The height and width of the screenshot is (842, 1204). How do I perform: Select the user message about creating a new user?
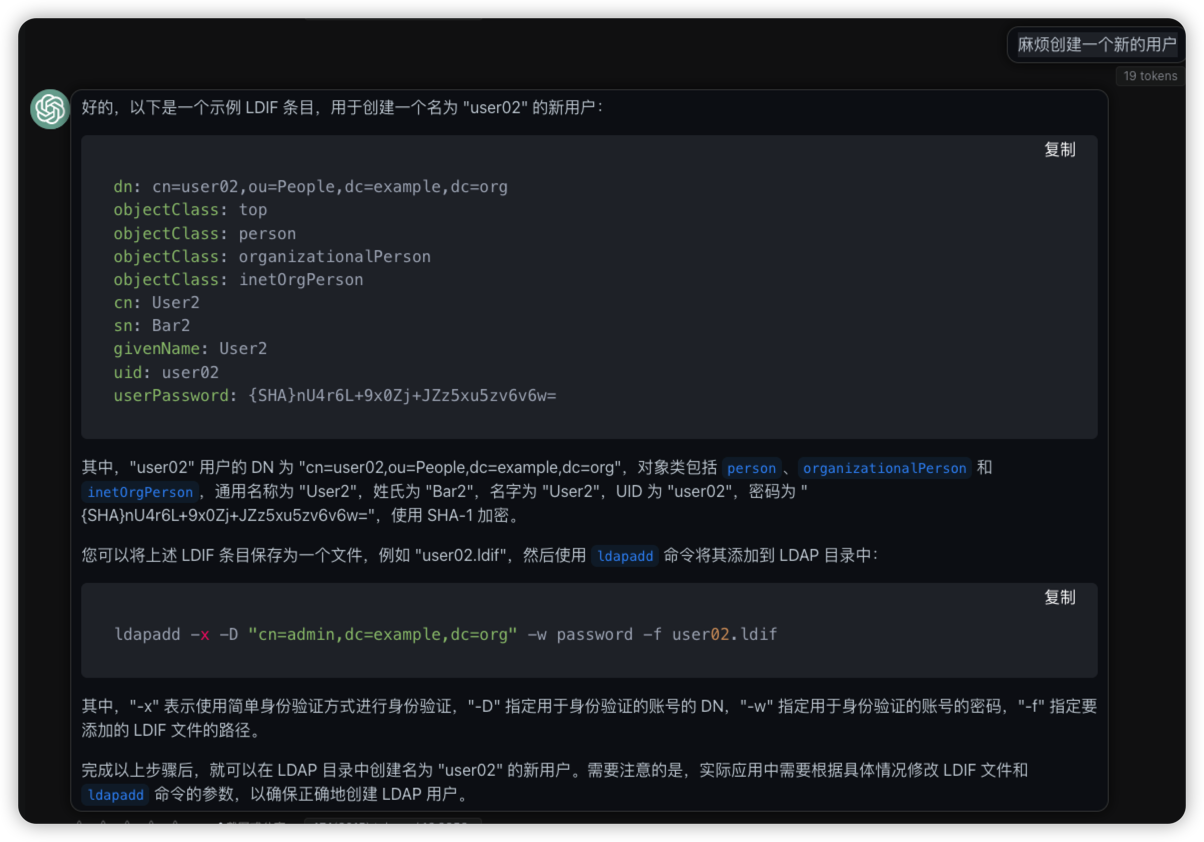pos(1096,45)
